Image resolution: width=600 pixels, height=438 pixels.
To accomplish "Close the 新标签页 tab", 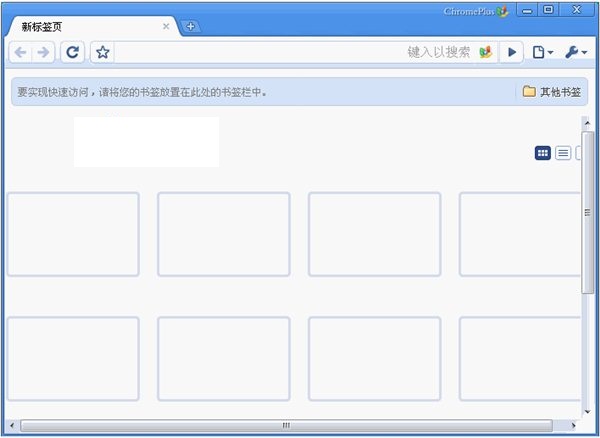I will tap(166, 26).
